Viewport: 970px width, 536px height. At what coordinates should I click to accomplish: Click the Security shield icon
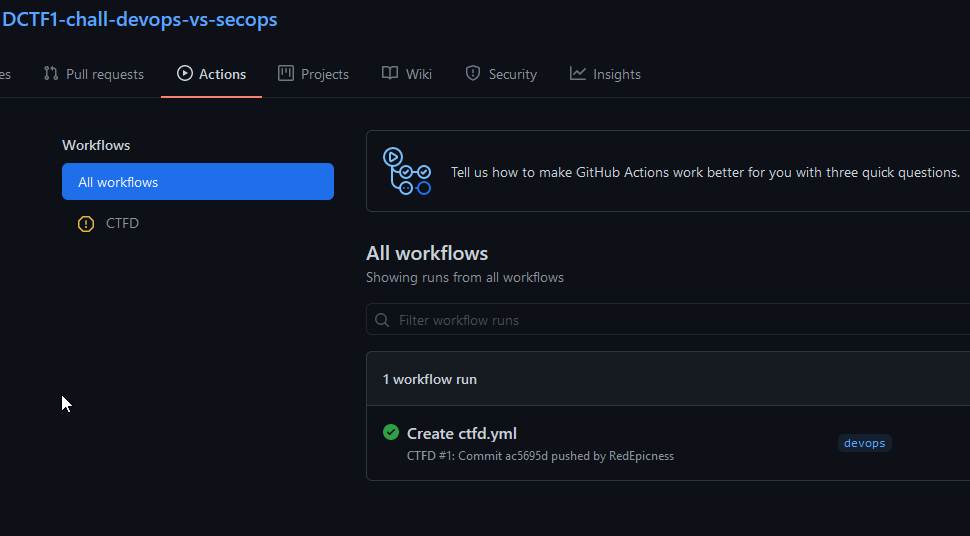click(x=473, y=73)
